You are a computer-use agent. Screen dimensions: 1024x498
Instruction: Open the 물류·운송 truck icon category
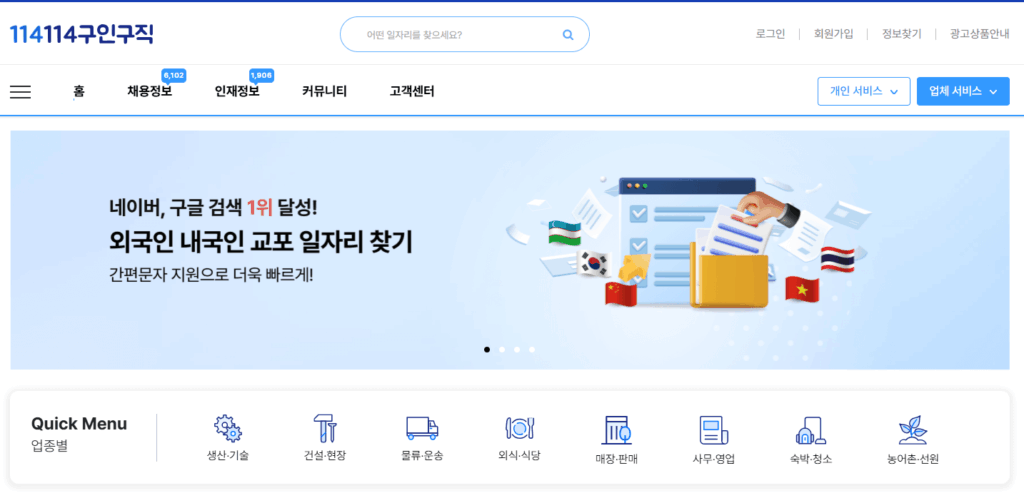[422, 428]
